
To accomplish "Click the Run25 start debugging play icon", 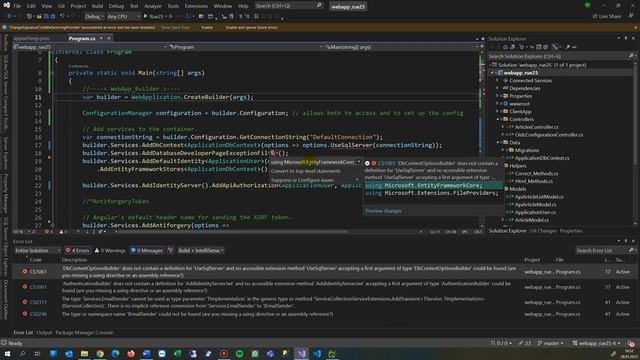I will [x=145, y=16].
